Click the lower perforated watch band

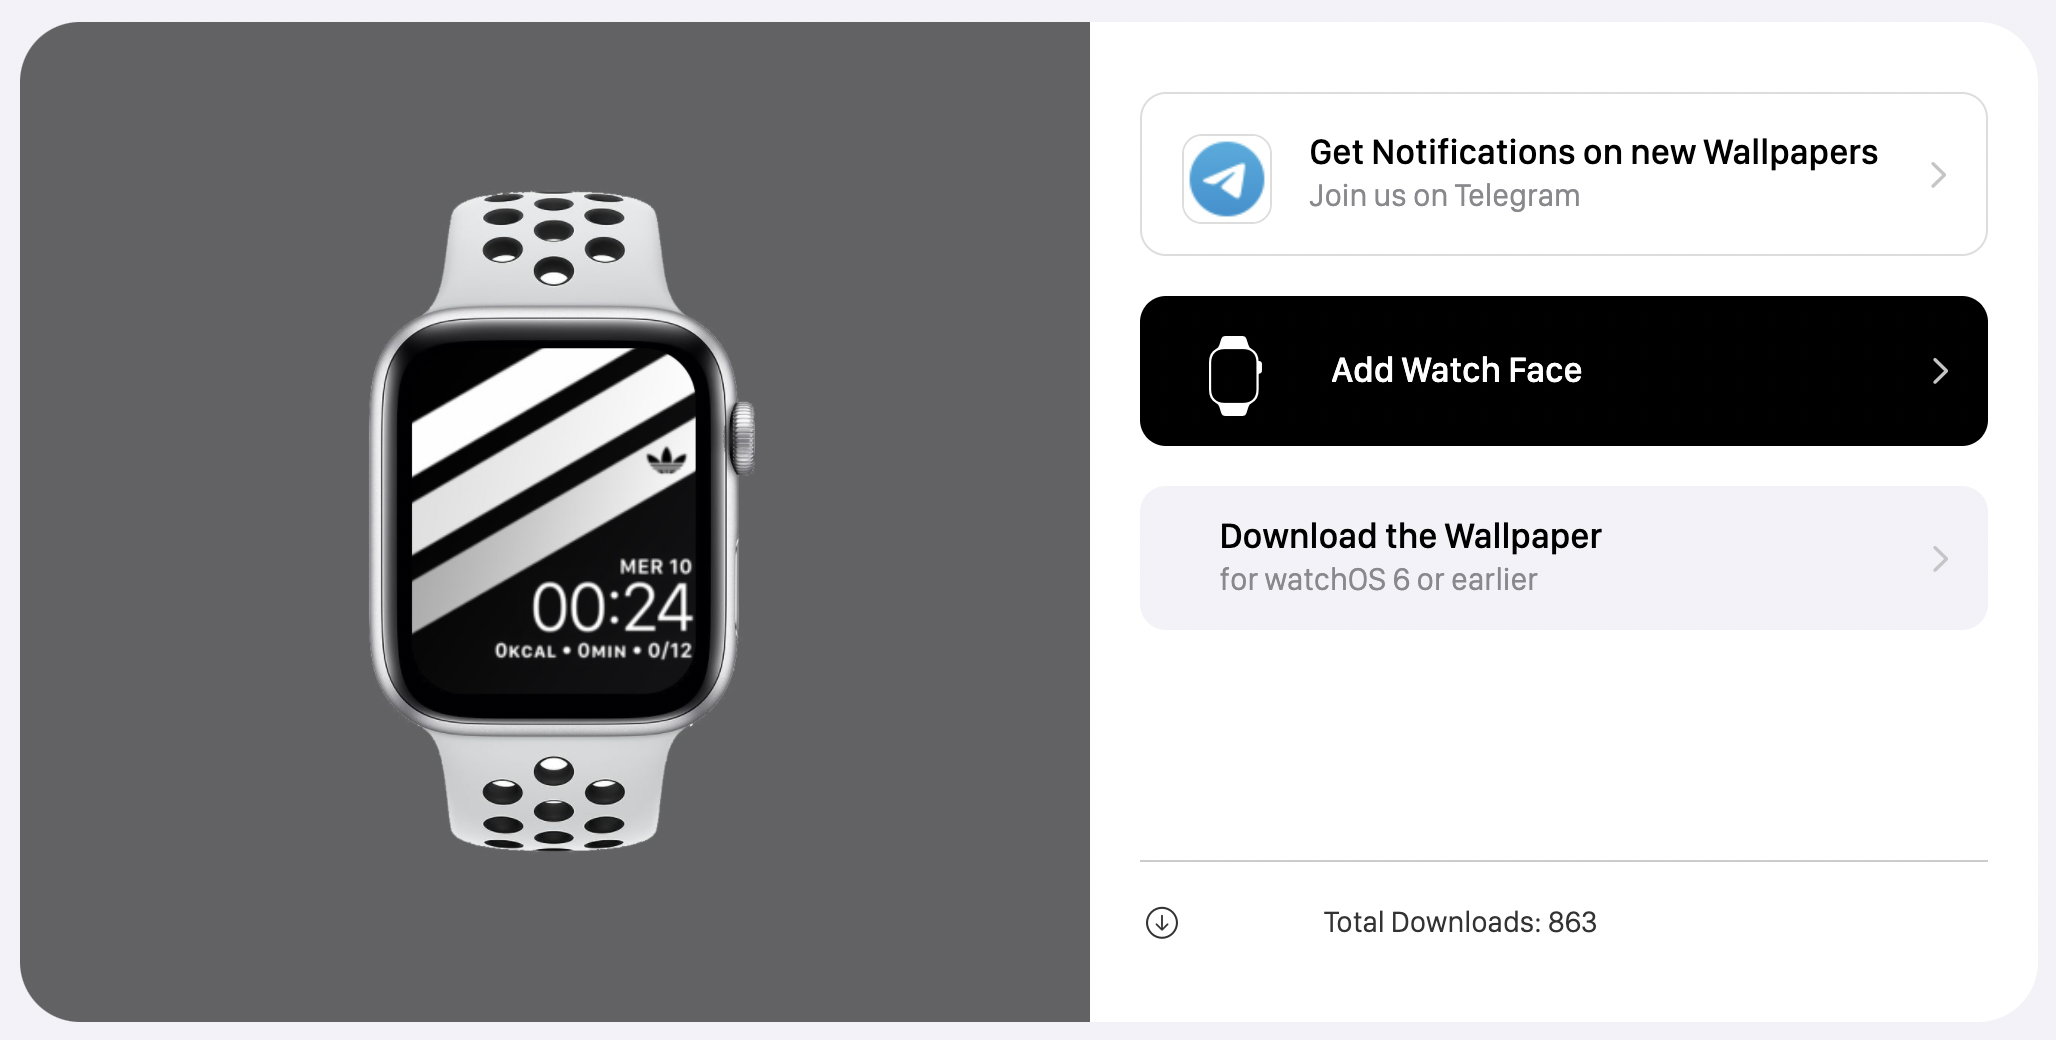pos(553,795)
